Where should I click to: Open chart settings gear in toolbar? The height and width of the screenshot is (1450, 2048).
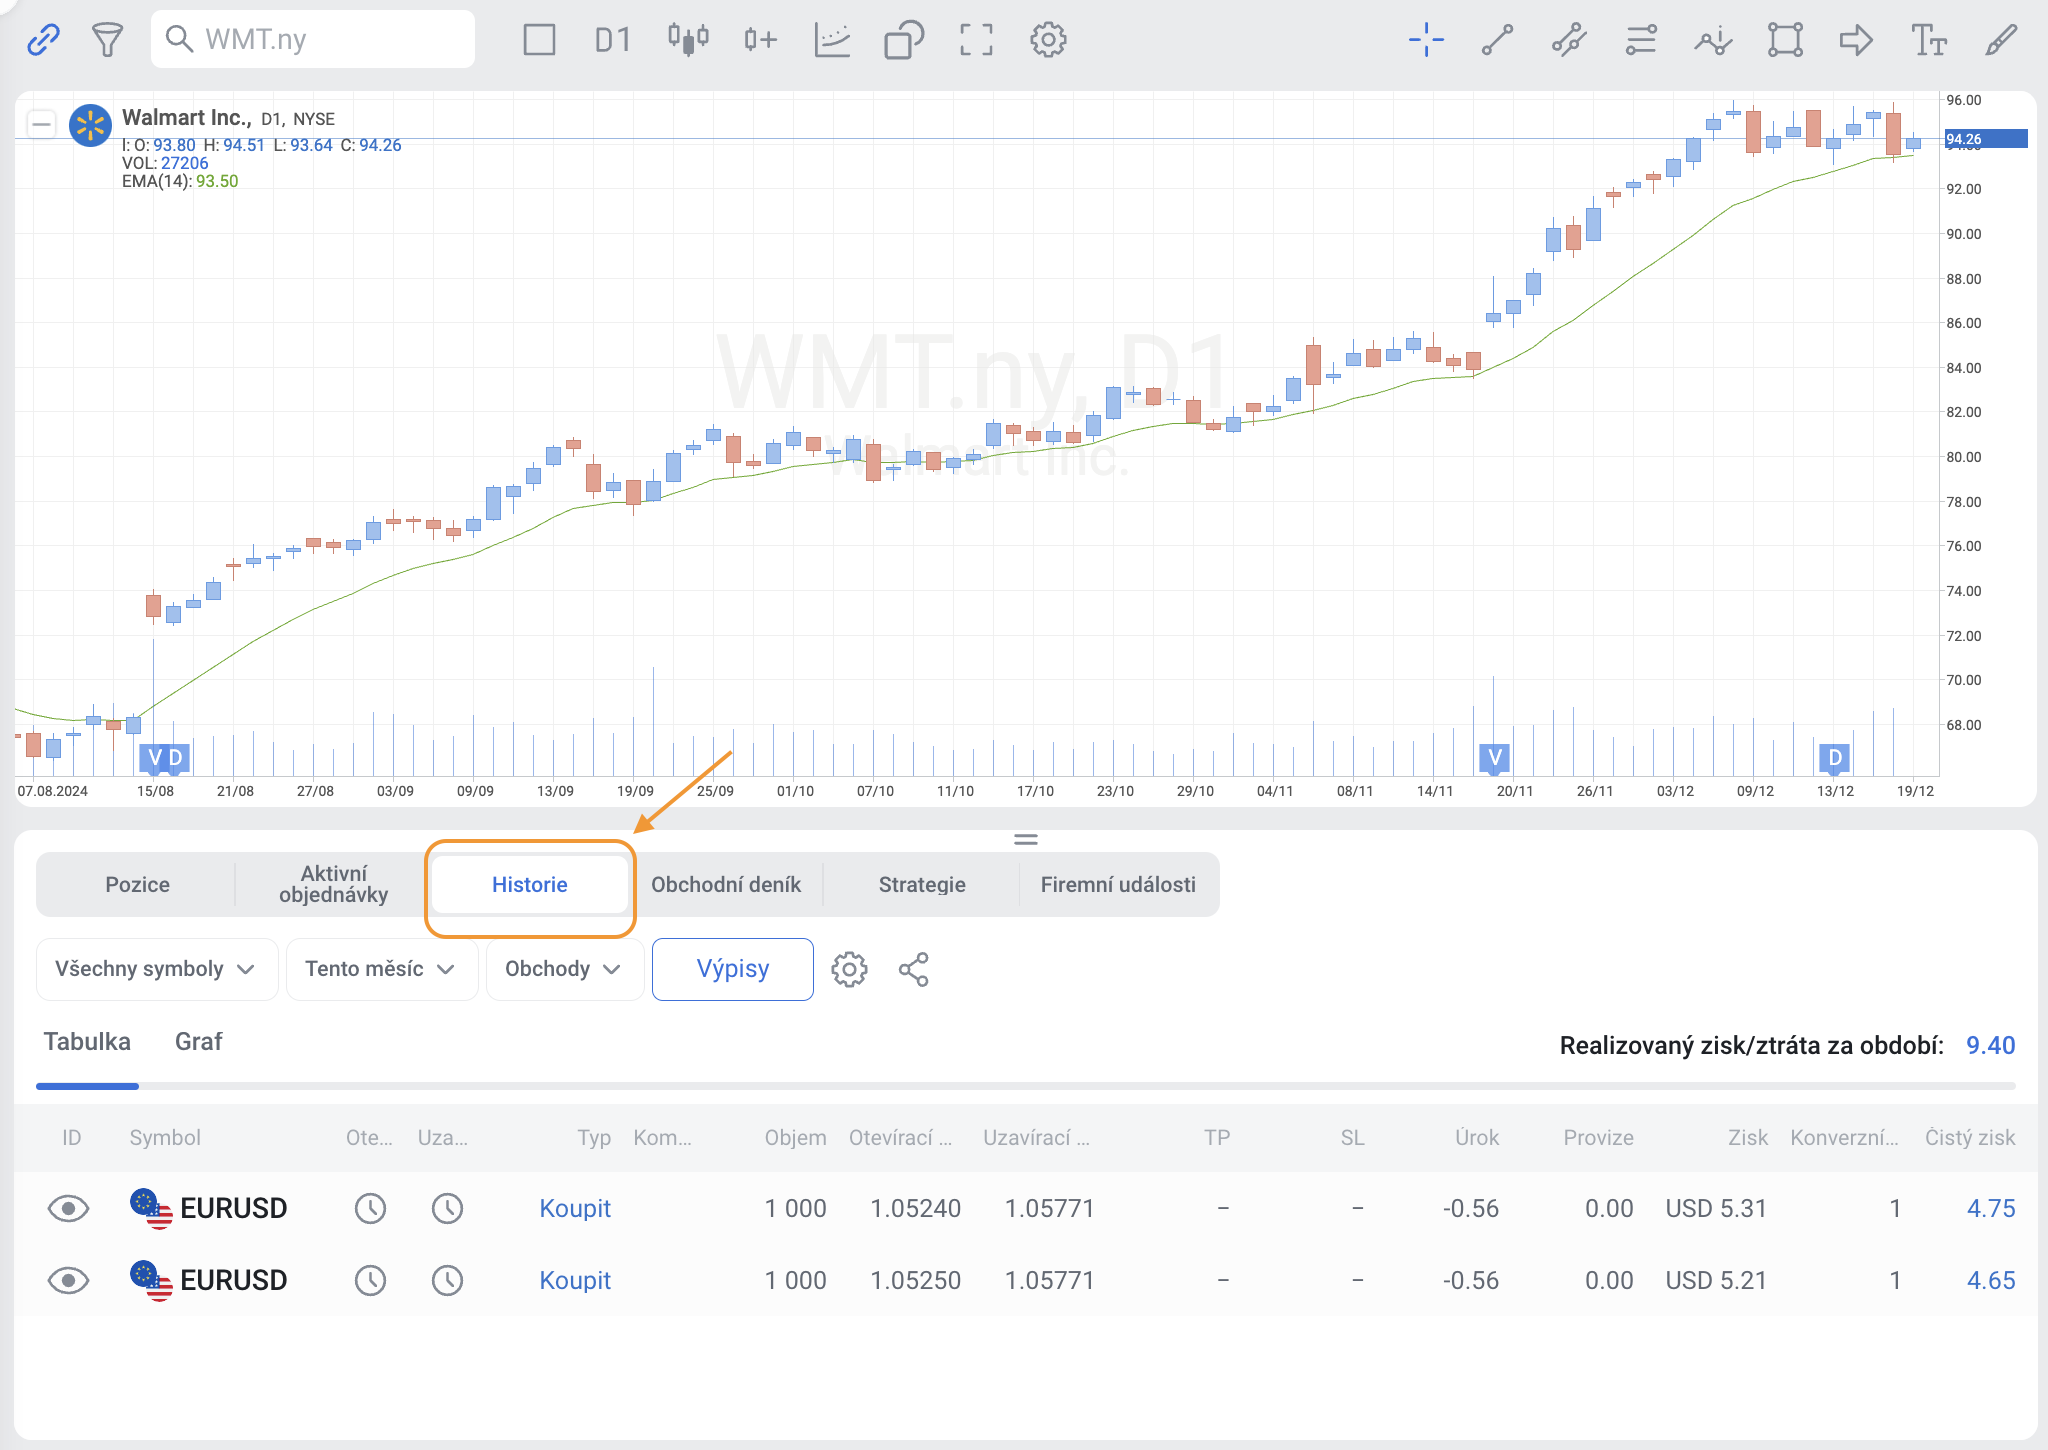pyautogui.click(x=1048, y=40)
